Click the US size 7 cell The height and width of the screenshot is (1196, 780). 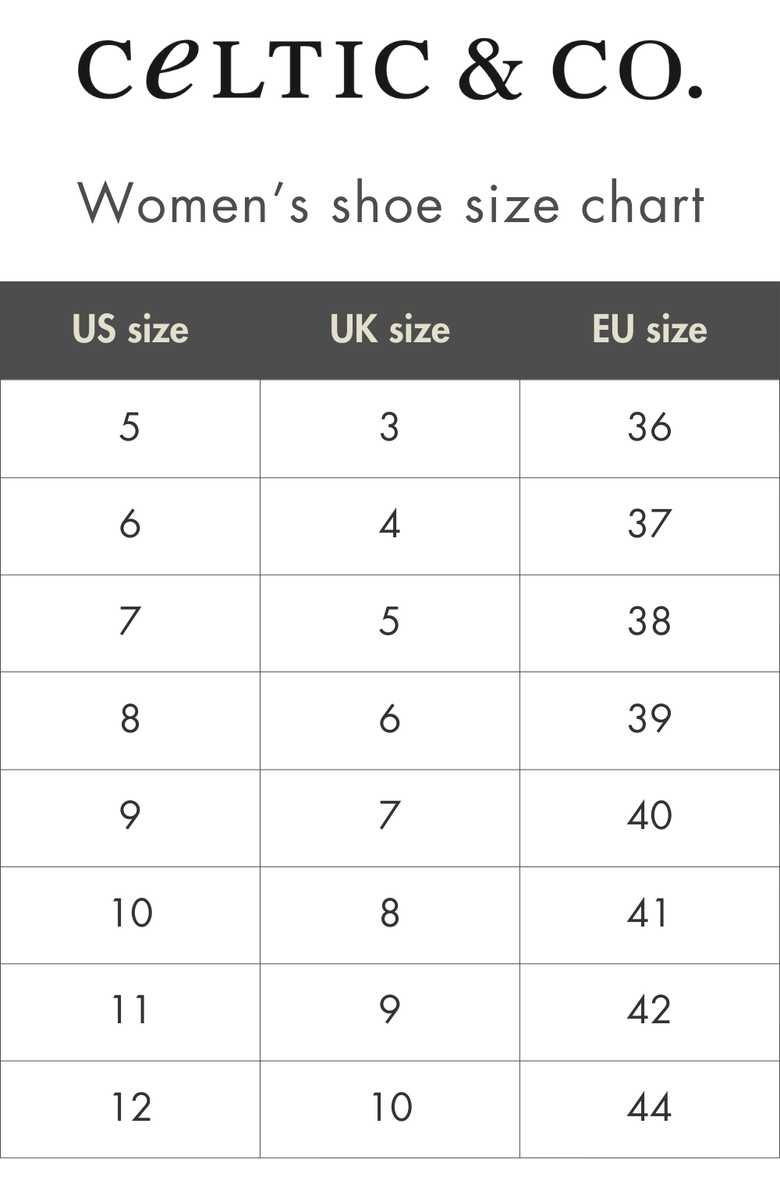[x=130, y=621]
